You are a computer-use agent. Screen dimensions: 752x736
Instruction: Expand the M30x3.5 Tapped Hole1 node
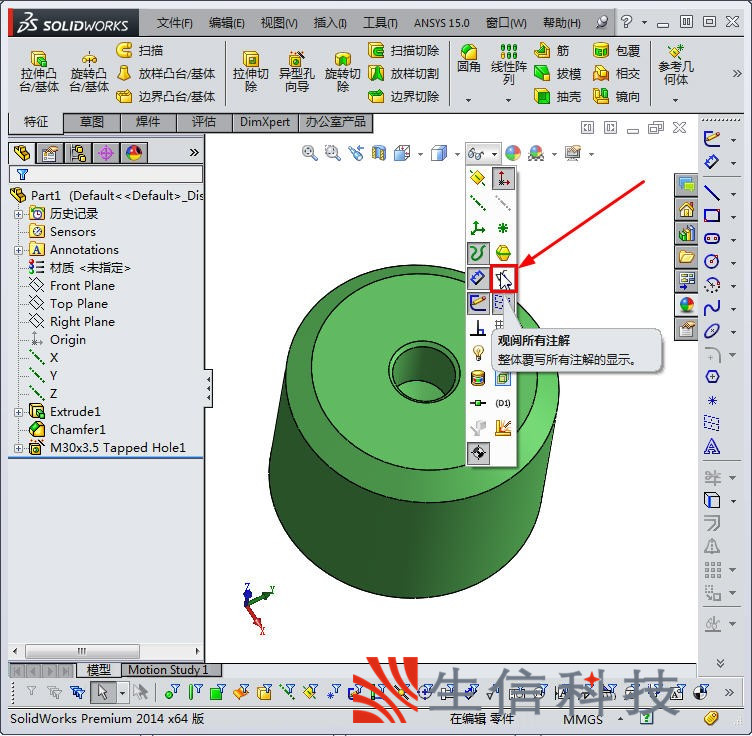(x=18, y=448)
